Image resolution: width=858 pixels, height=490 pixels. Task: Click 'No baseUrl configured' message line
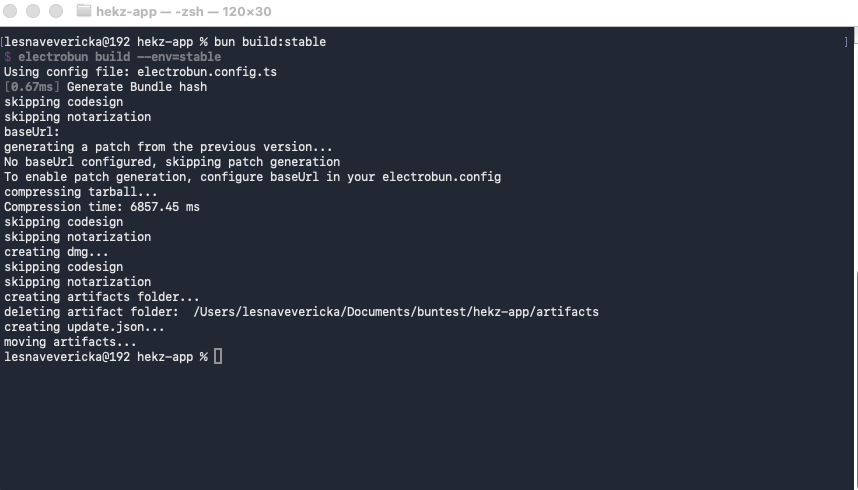tap(172, 162)
